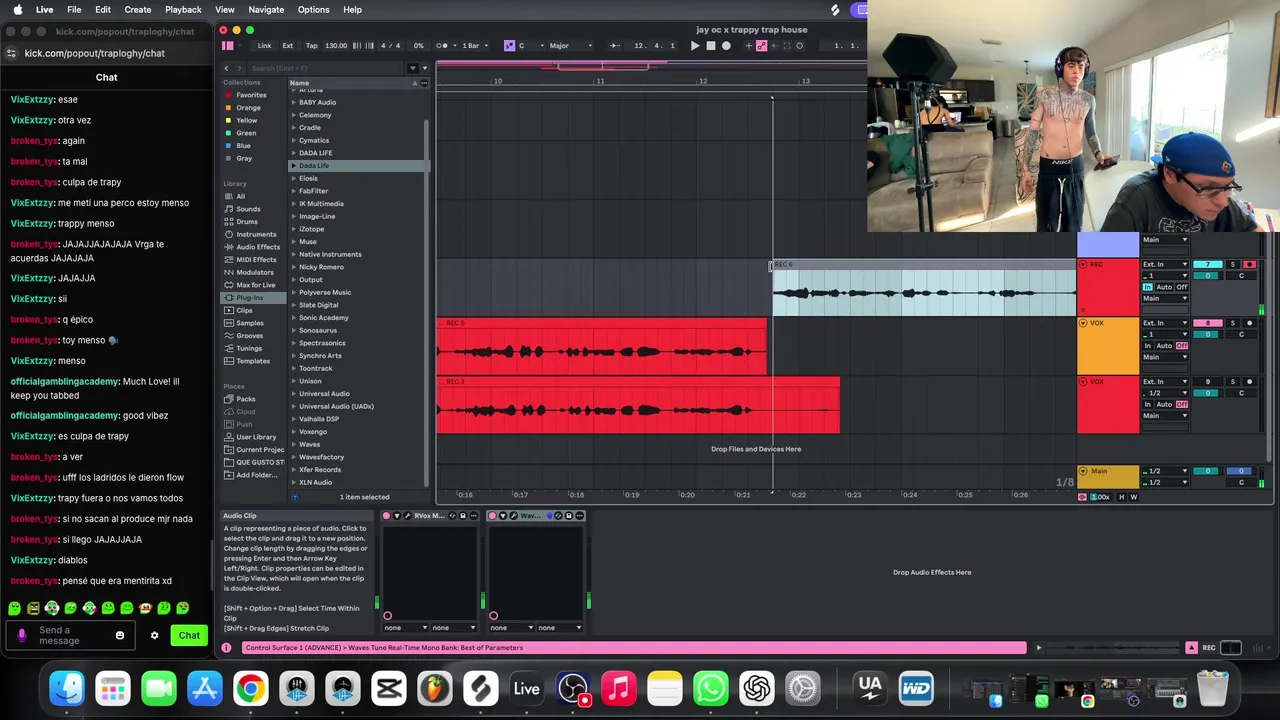Screen dimensions: 1280x720
Task: Go back with browser history arrow
Action: point(226,68)
